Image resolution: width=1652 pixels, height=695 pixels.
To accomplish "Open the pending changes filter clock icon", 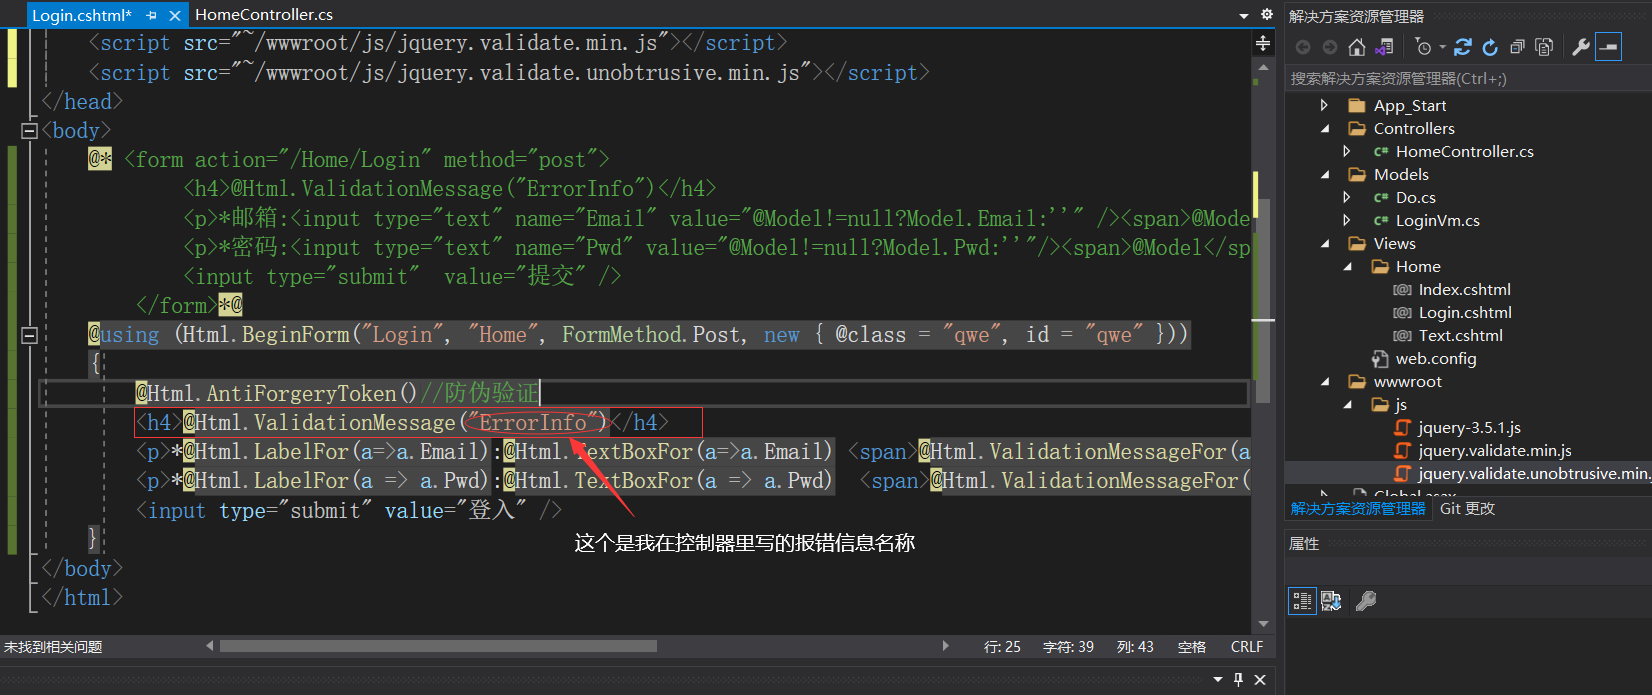I will point(1424,47).
